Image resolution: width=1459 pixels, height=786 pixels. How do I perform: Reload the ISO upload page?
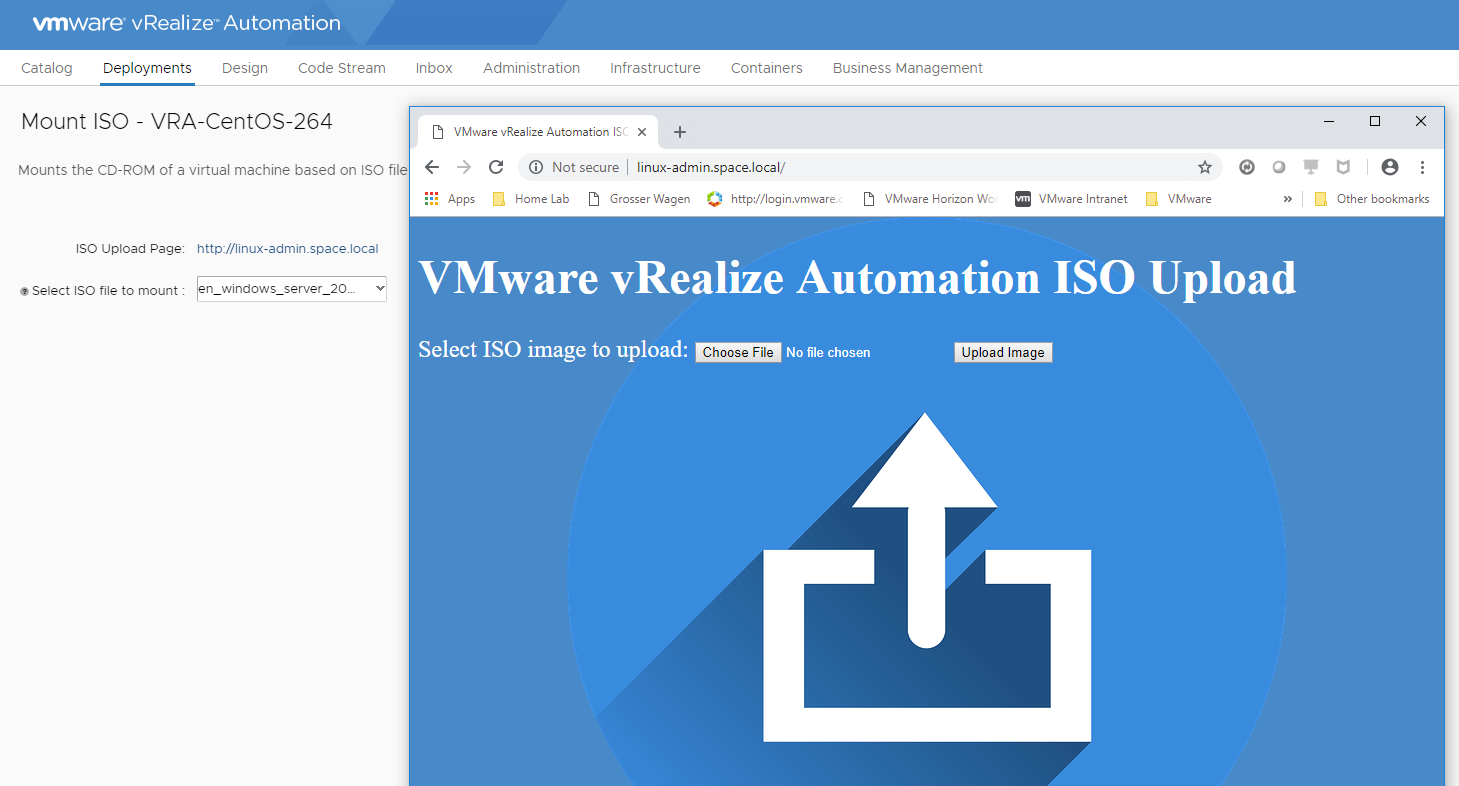coord(496,167)
